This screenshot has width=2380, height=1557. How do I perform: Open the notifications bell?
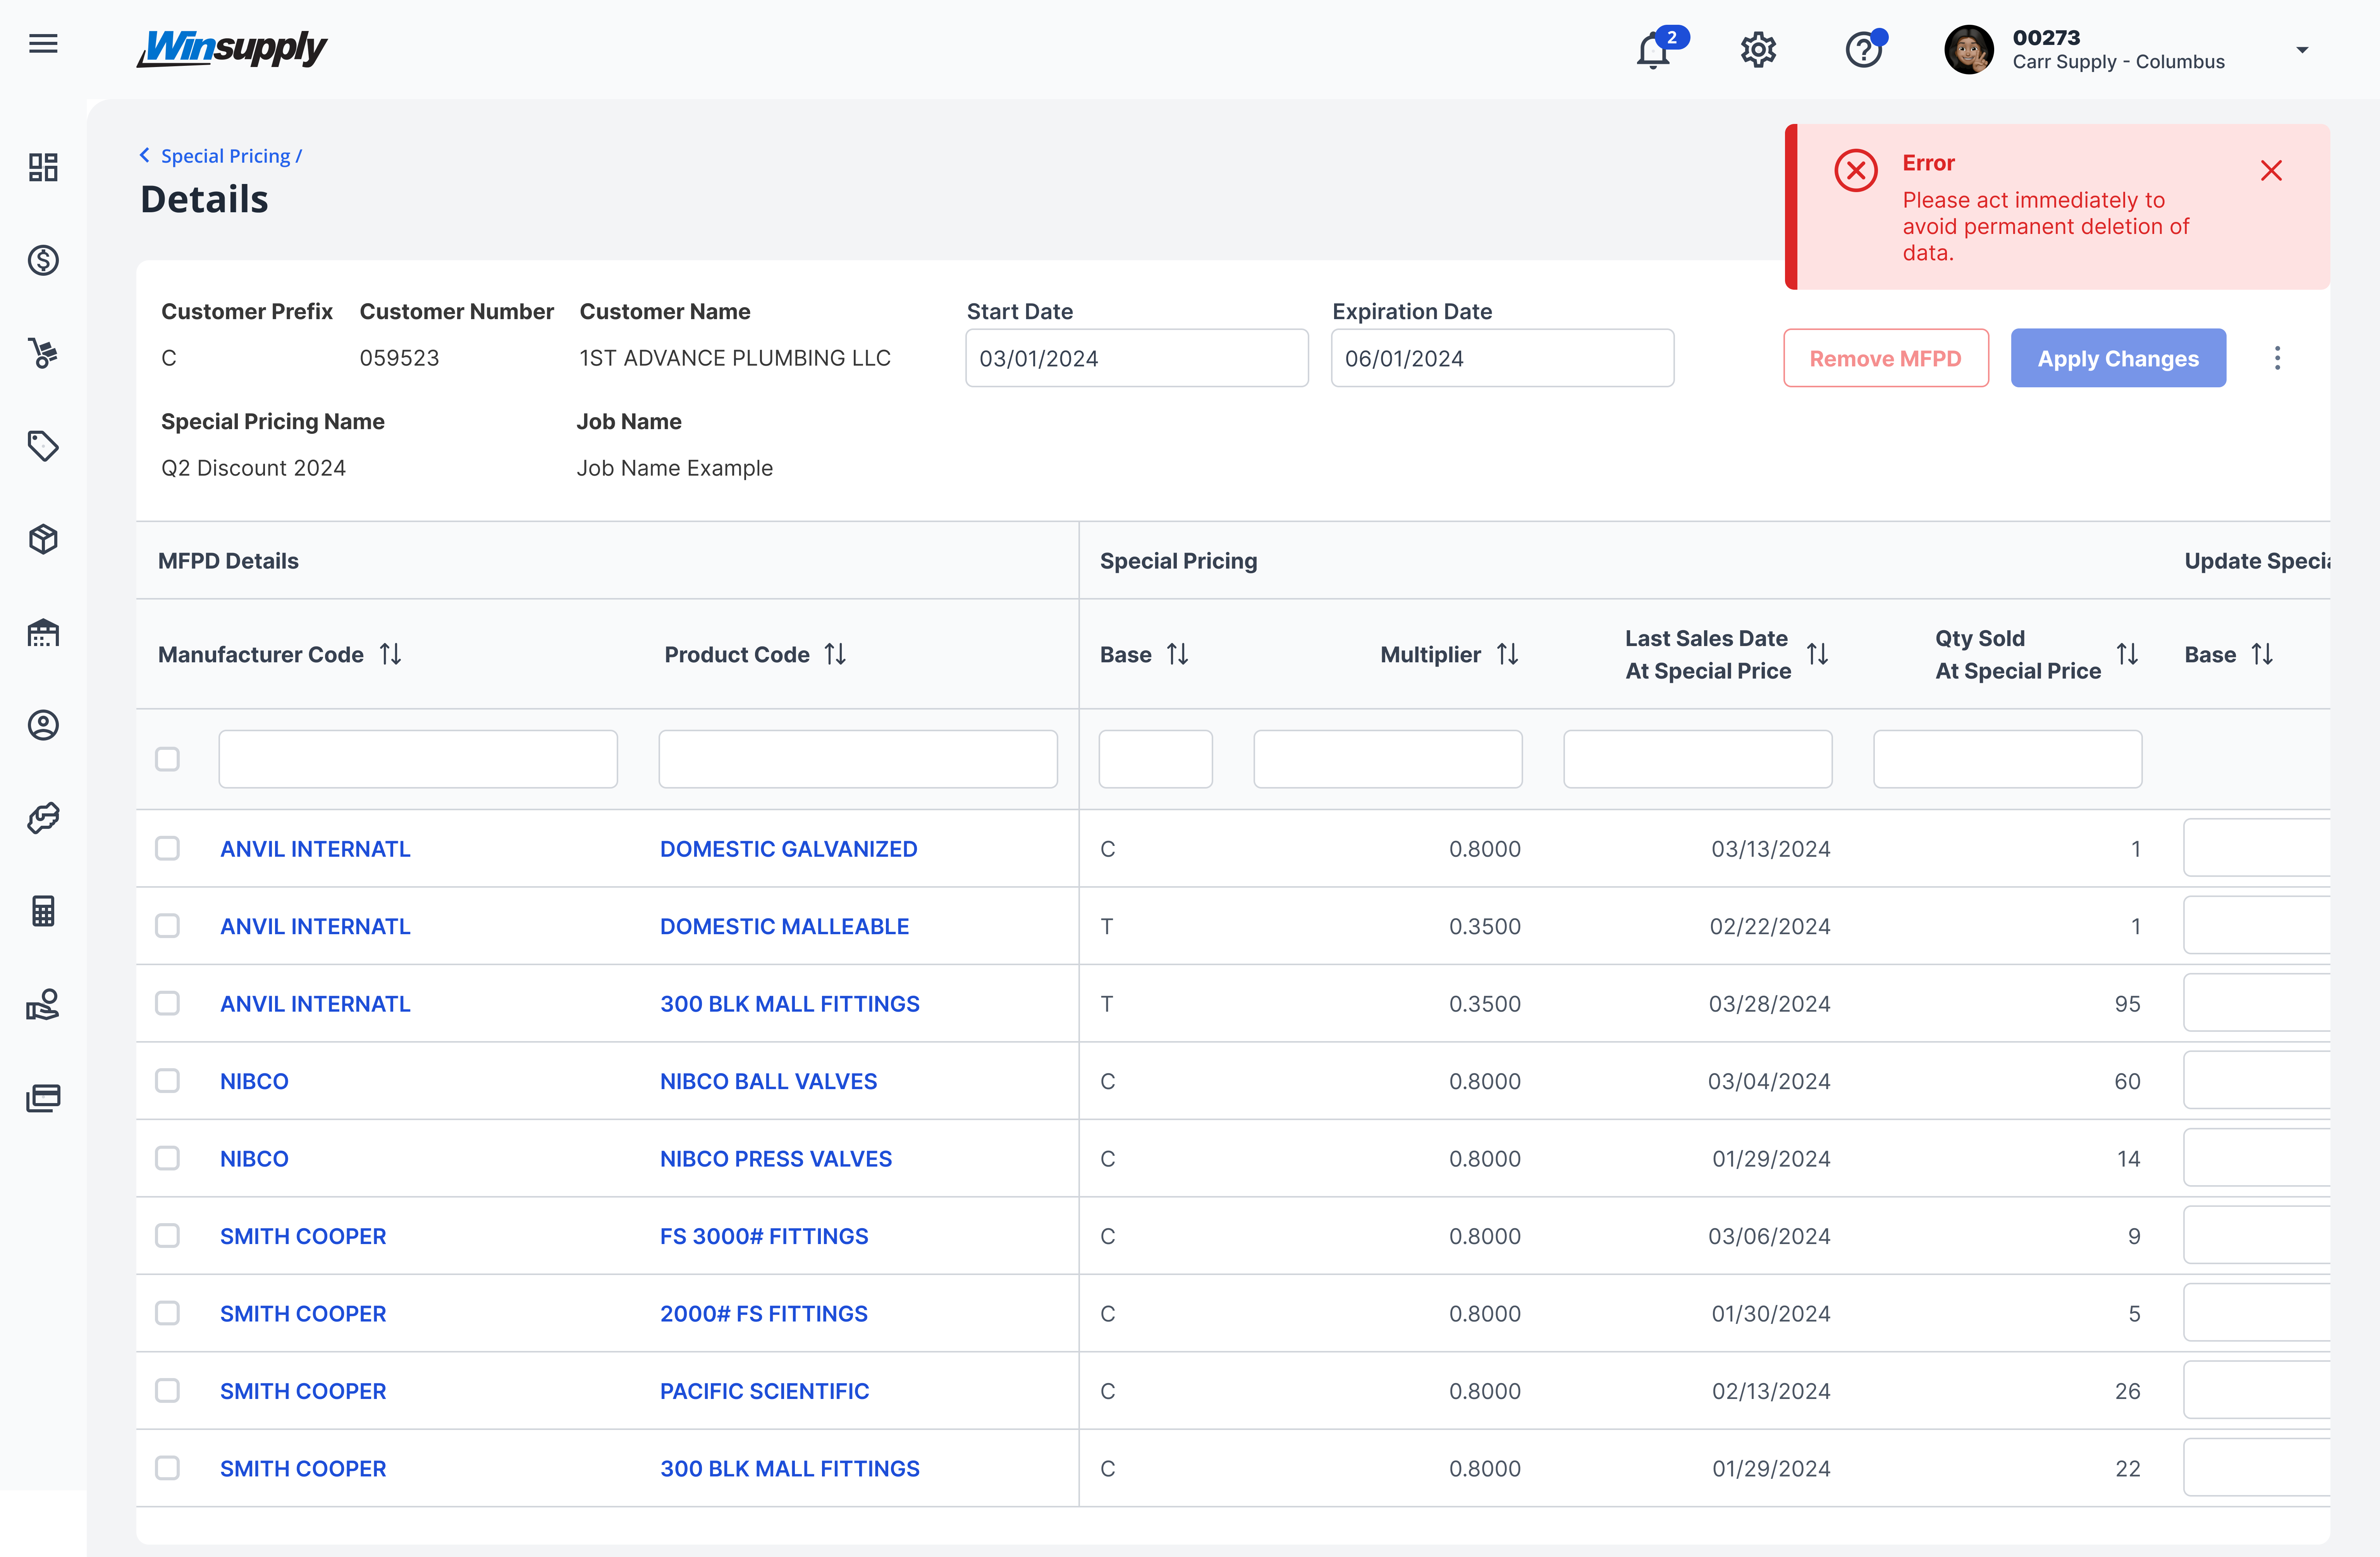pos(1653,50)
